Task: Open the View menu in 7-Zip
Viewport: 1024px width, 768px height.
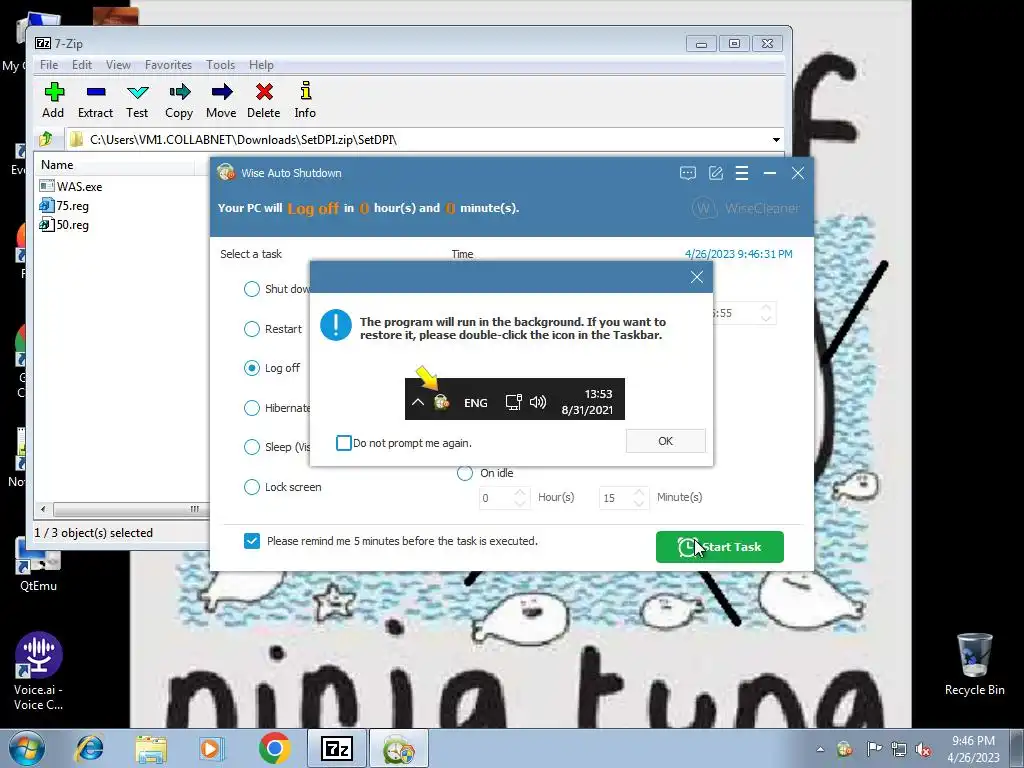Action: click(x=118, y=65)
